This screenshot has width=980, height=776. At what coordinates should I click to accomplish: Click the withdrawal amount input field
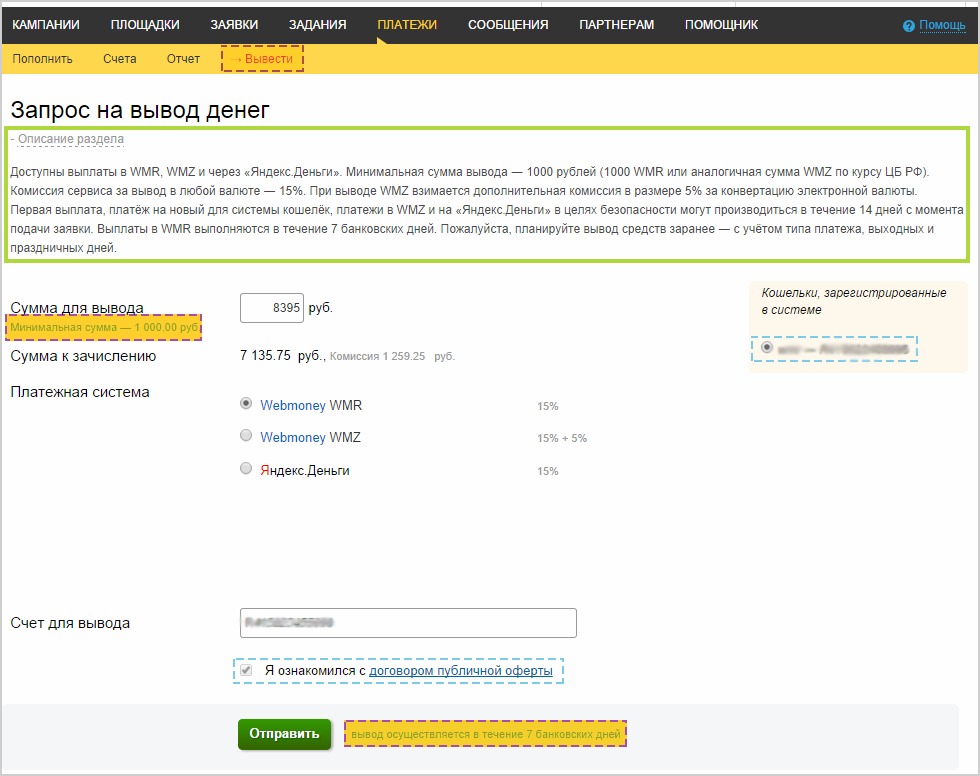click(271, 308)
